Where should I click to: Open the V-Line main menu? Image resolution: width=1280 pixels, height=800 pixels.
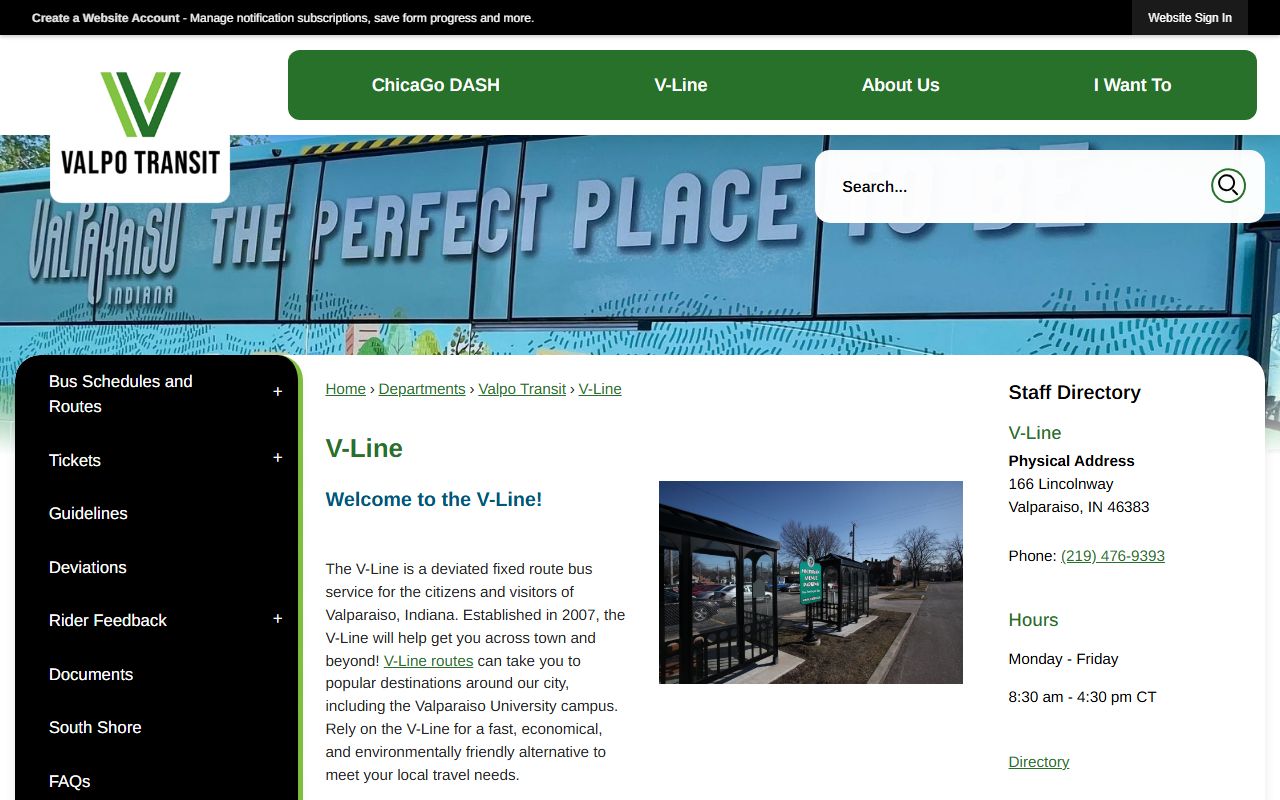click(681, 85)
